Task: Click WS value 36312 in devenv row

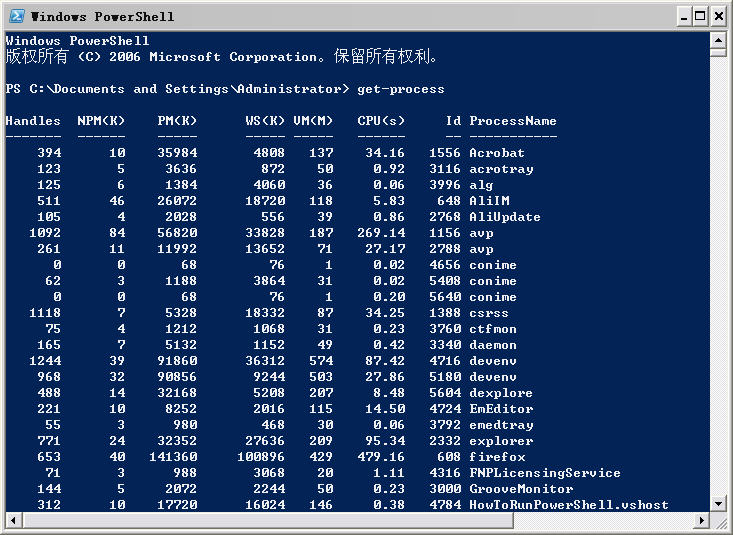Action: click(x=265, y=361)
